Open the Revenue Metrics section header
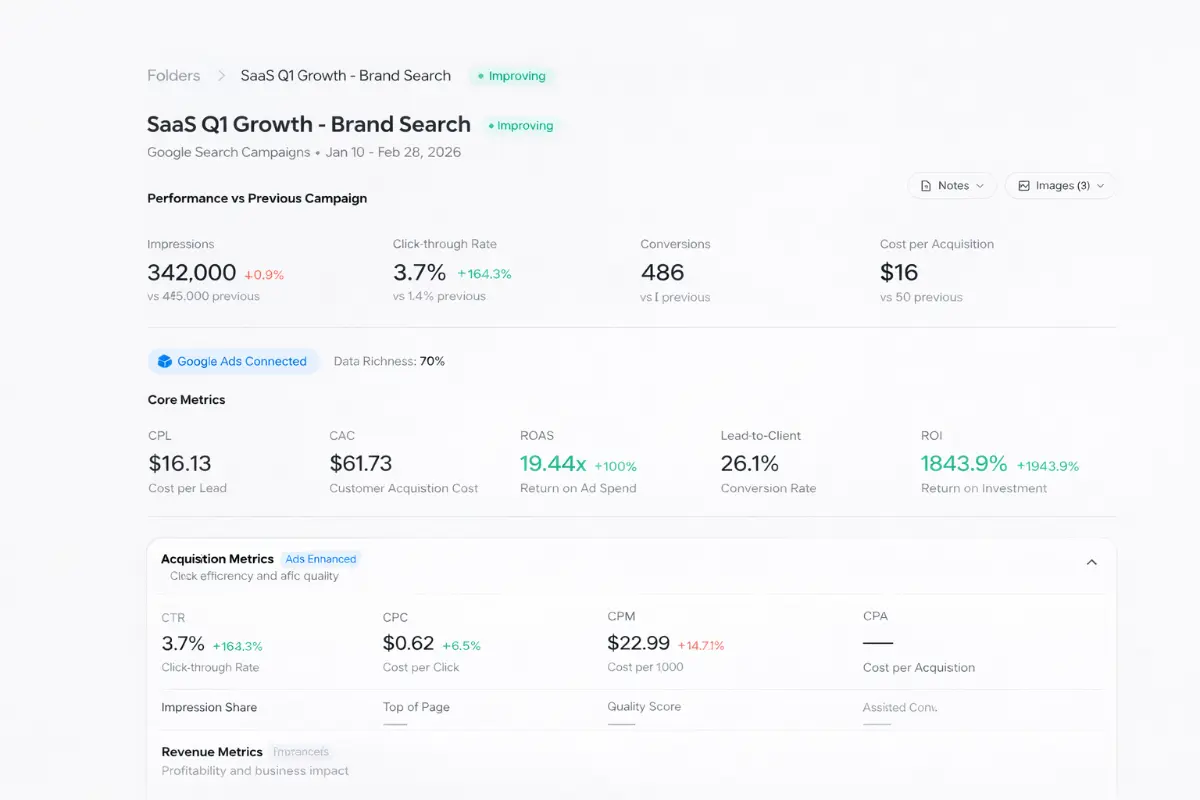1200x800 pixels. coord(212,752)
